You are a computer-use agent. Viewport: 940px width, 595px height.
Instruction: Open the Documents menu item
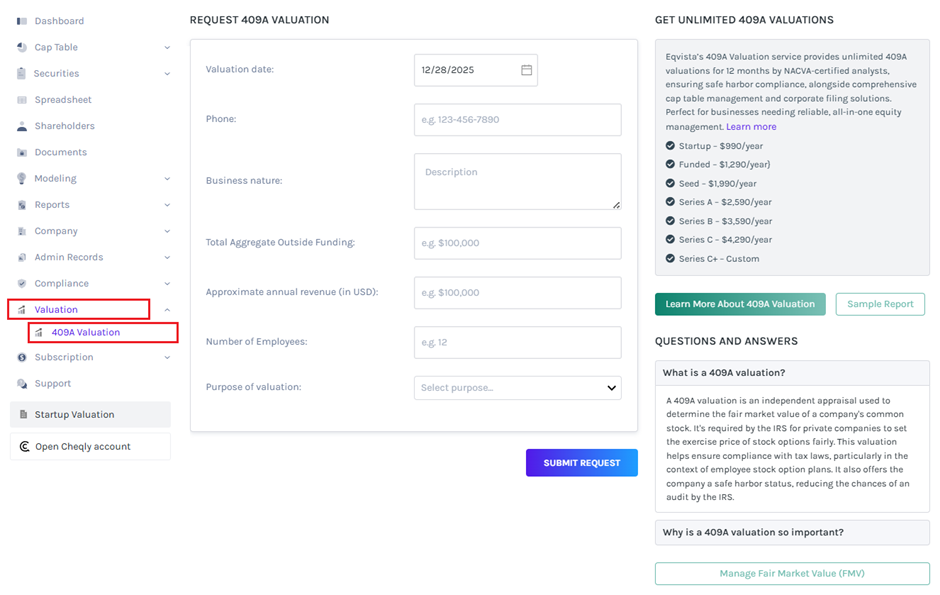click(x=60, y=152)
